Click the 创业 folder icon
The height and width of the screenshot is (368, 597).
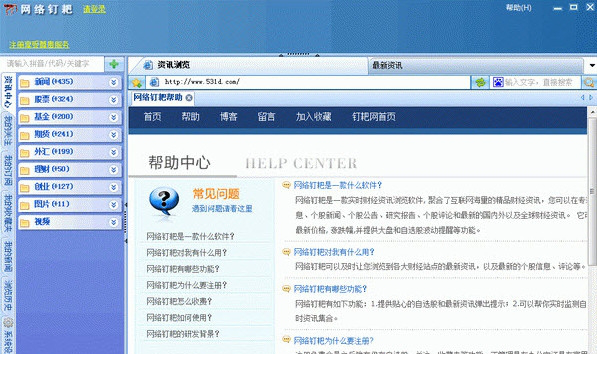tap(25, 188)
